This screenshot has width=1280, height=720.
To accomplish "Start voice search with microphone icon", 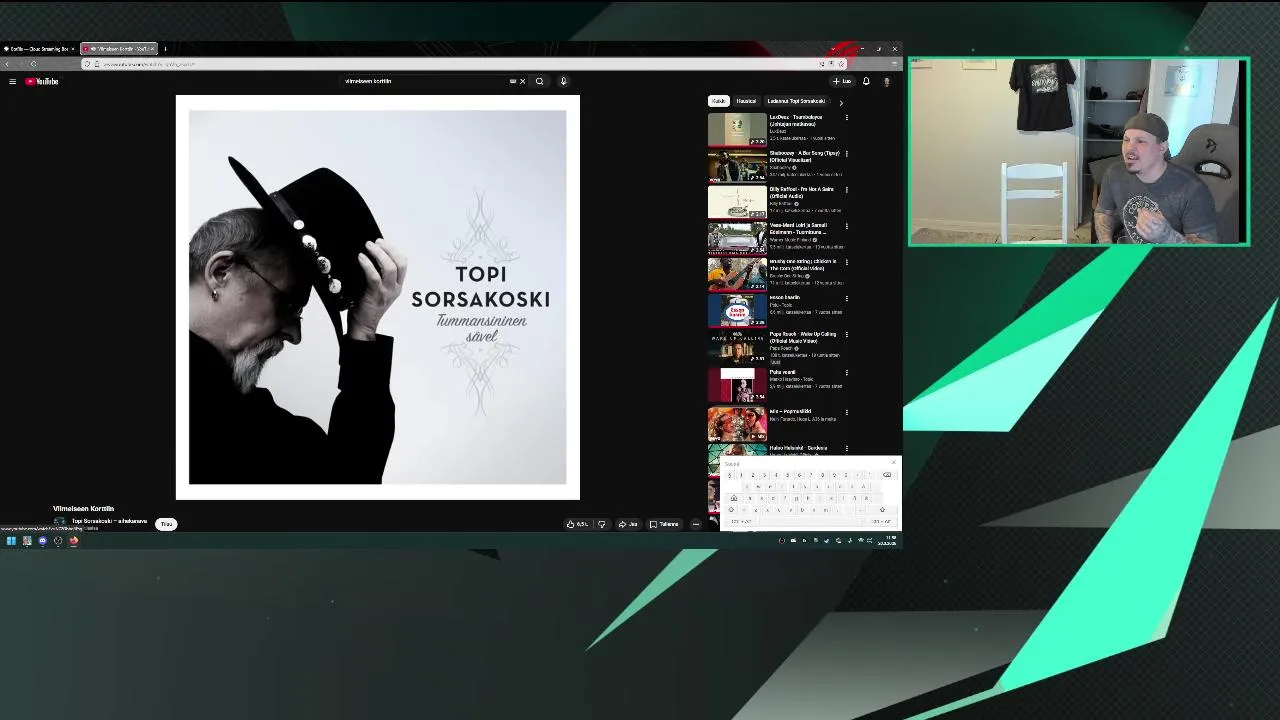I will 563,81.
